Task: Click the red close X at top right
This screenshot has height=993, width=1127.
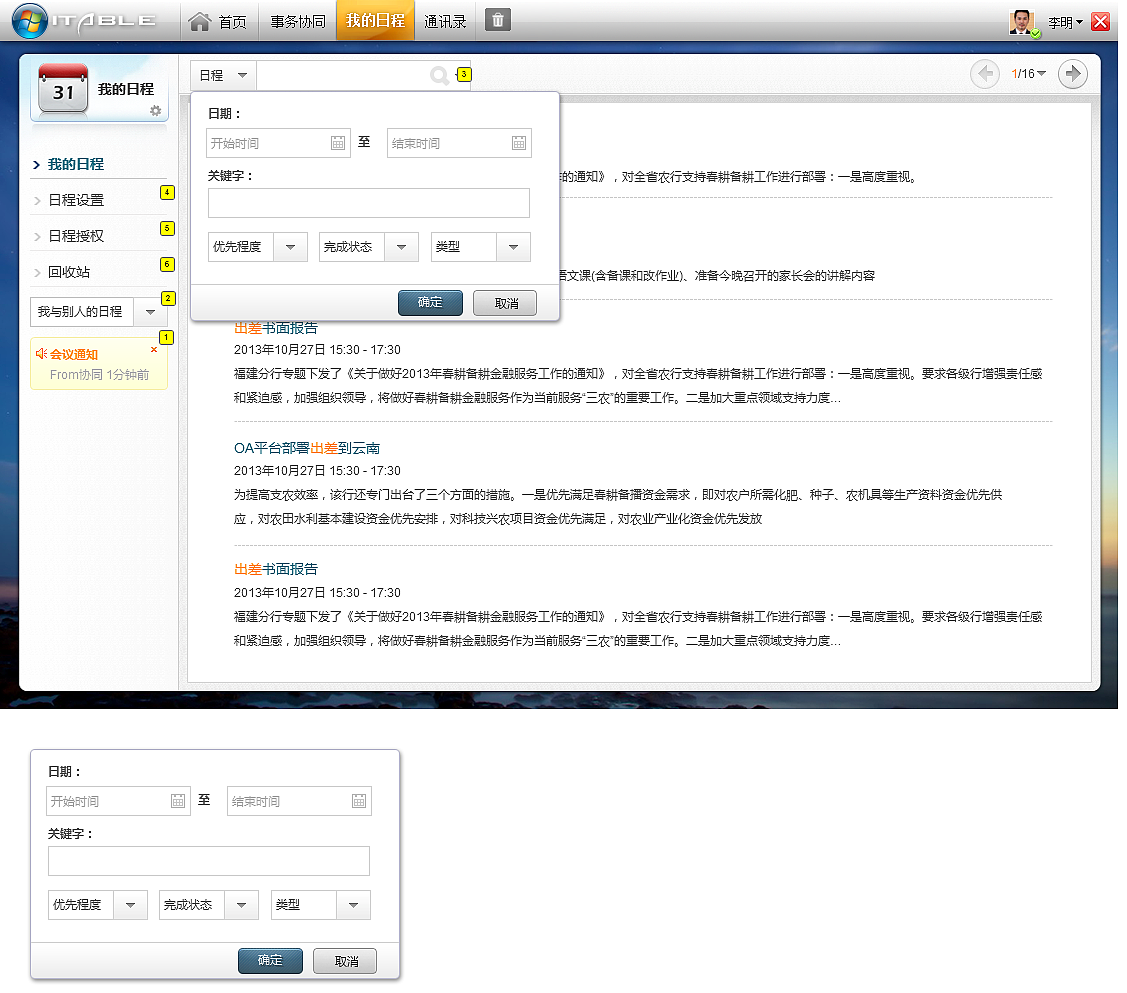Action: [1100, 22]
